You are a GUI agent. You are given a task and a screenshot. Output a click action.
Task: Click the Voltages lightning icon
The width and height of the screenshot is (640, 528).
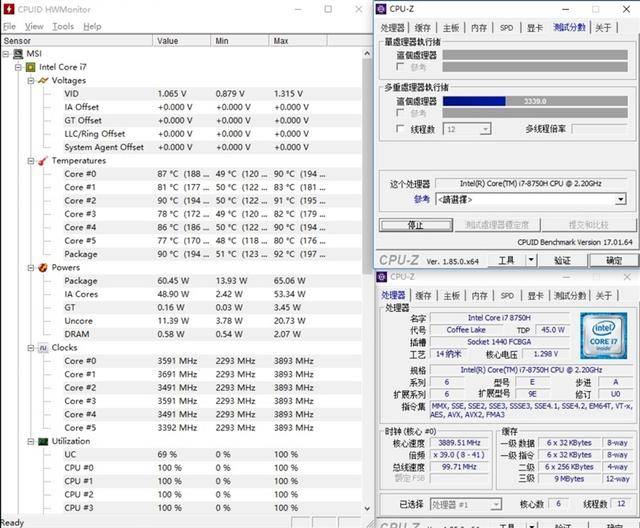(x=43, y=80)
